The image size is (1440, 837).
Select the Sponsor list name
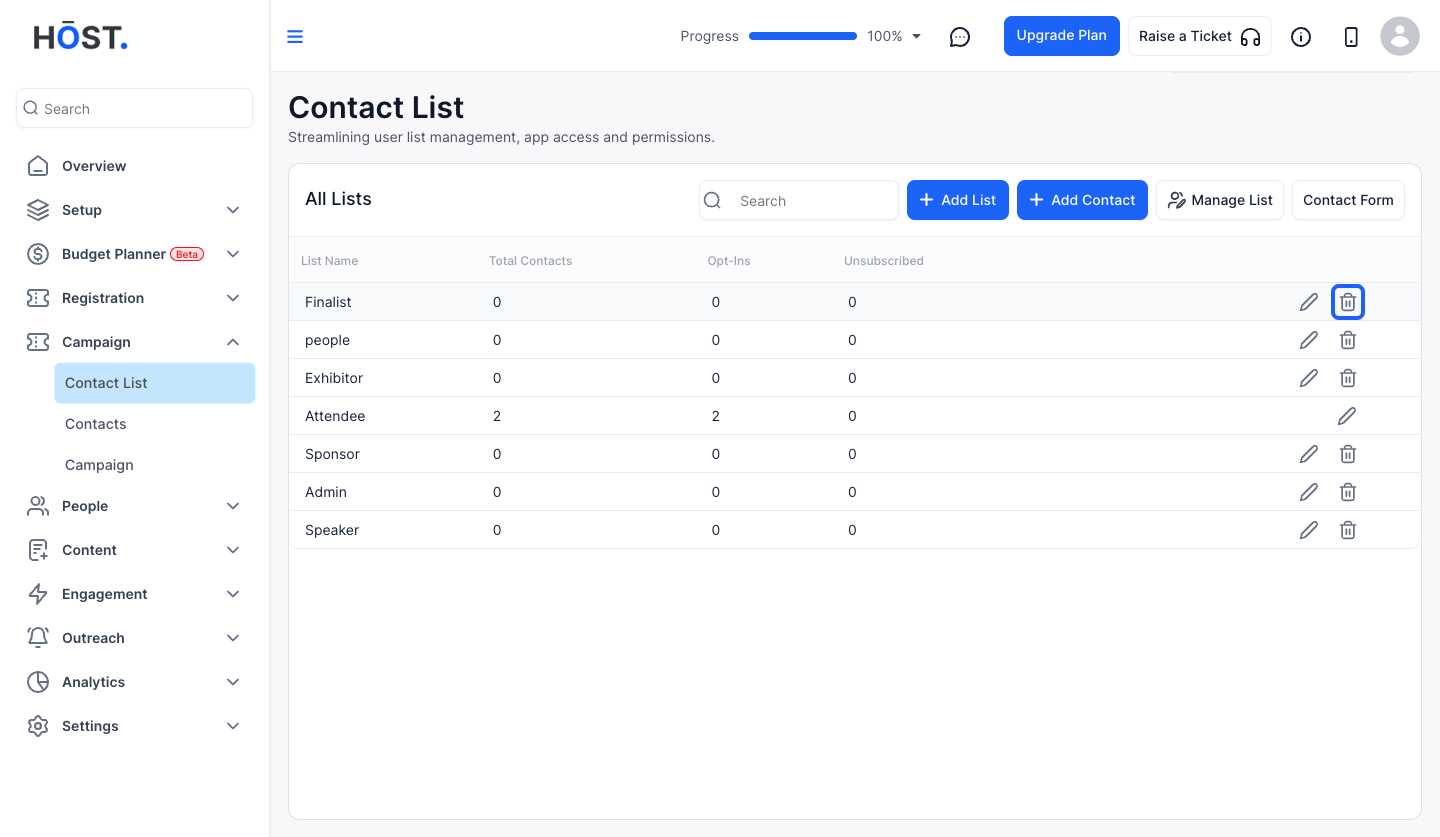(x=332, y=454)
